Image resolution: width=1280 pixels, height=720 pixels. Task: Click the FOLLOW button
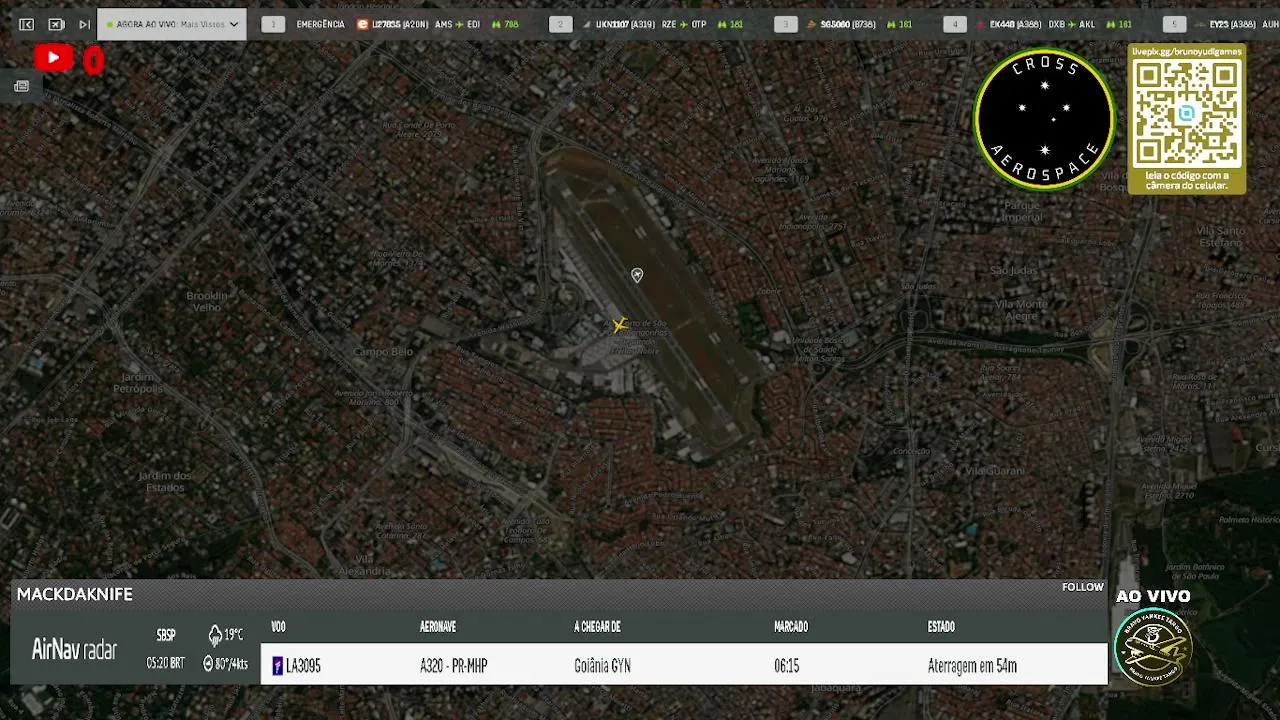coord(1083,587)
